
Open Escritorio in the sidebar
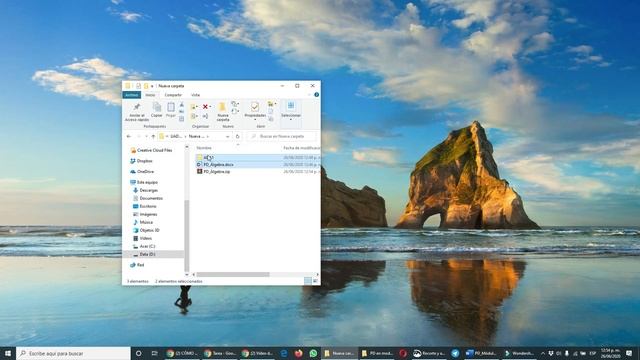tap(144, 206)
